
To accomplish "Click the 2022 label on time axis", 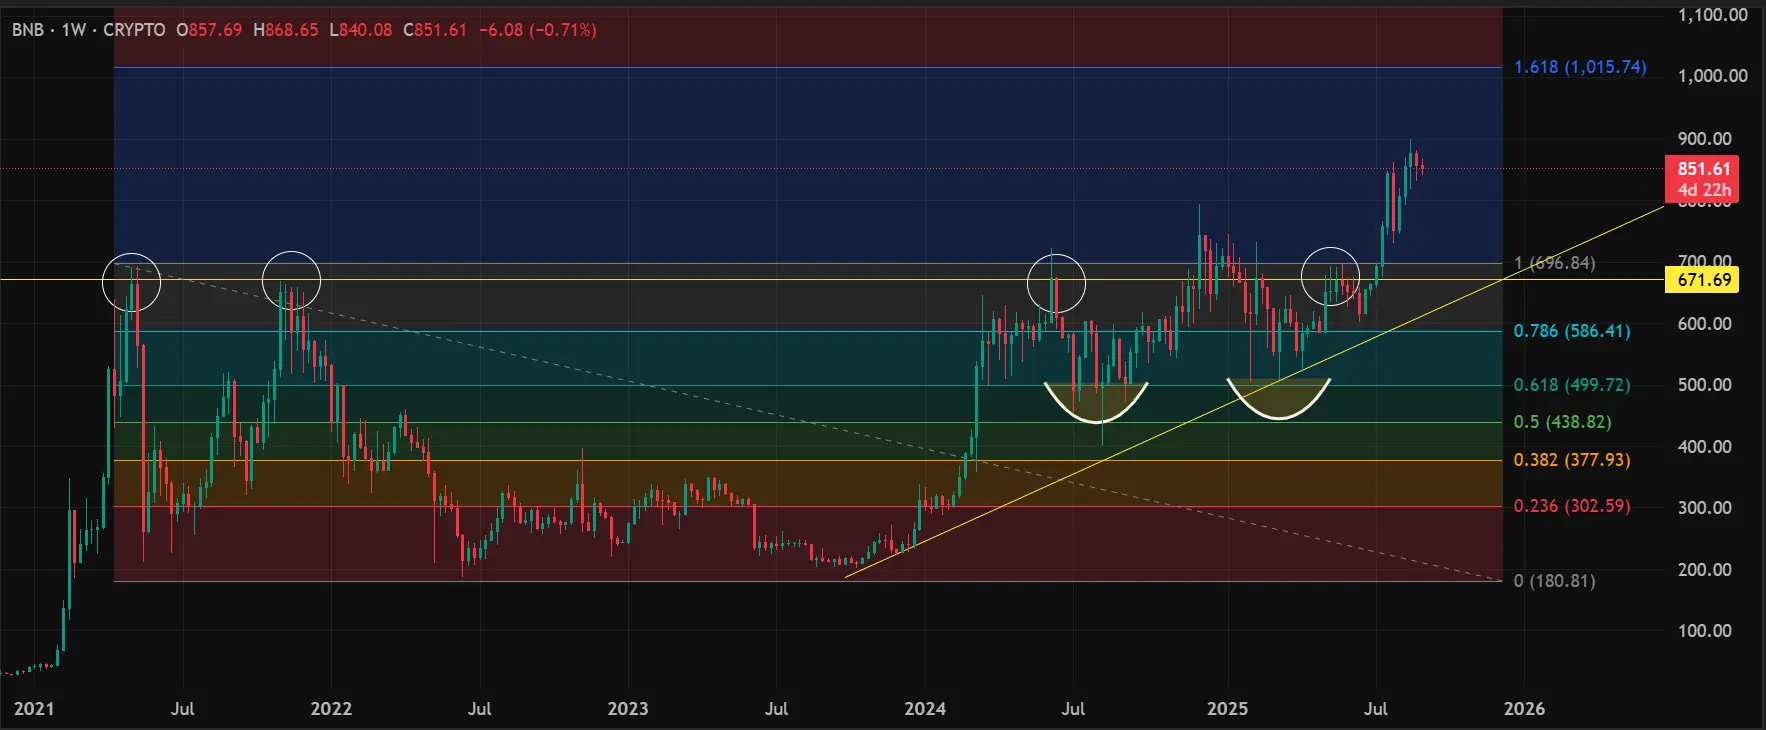I will pyautogui.click(x=331, y=709).
